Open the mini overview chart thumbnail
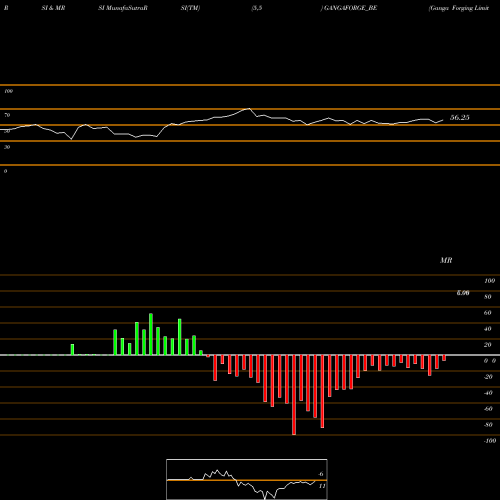 247,479
